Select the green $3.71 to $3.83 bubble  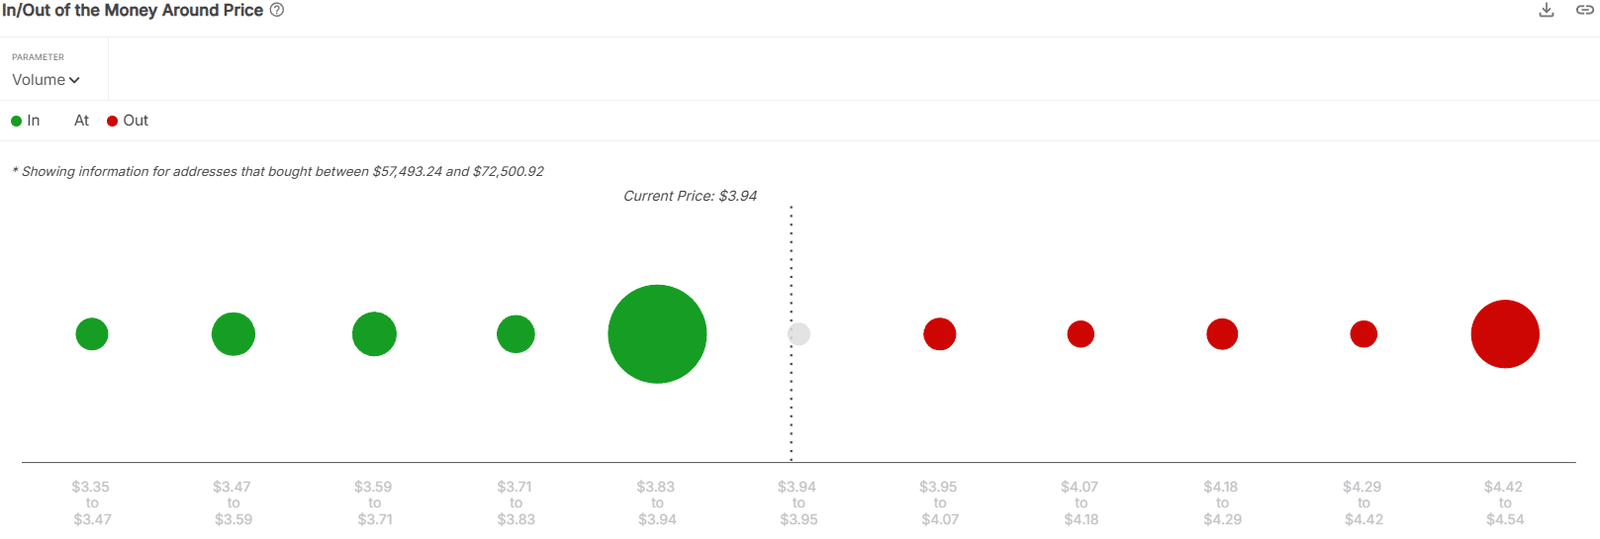(516, 334)
